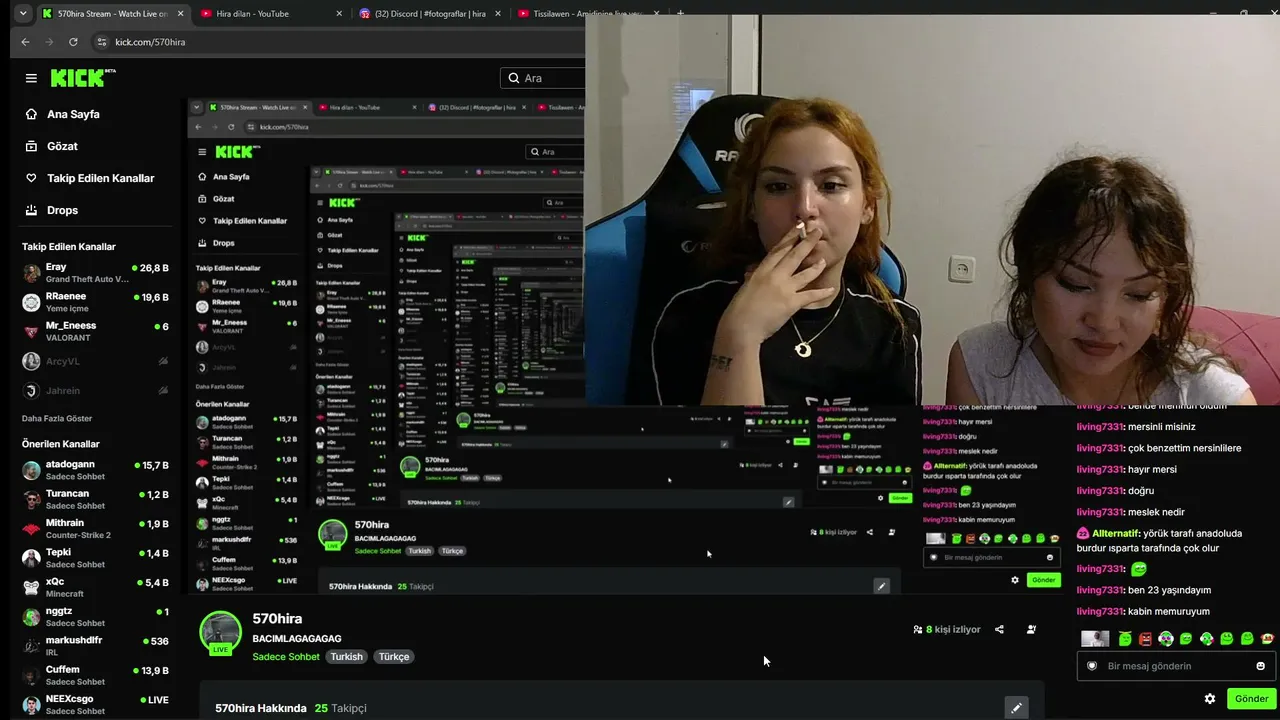Viewport: 1280px width, 720px height.
Task: Open NEEXcsgo channel in the left sidebar
Action: tap(95, 704)
